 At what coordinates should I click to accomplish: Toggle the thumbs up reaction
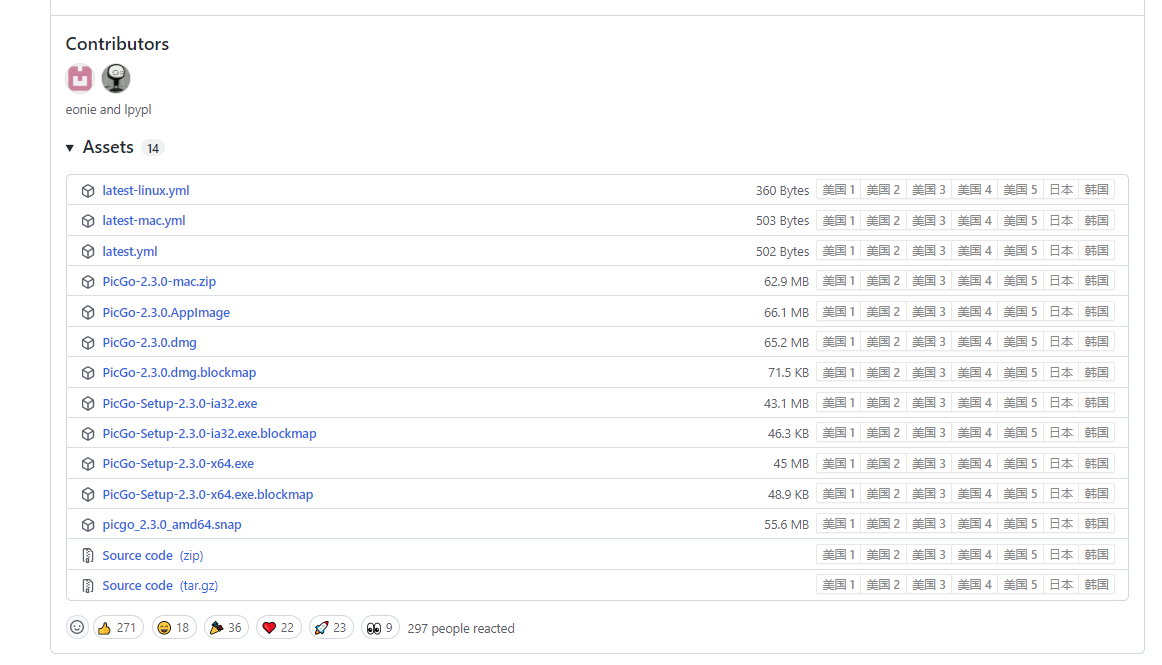click(117, 627)
